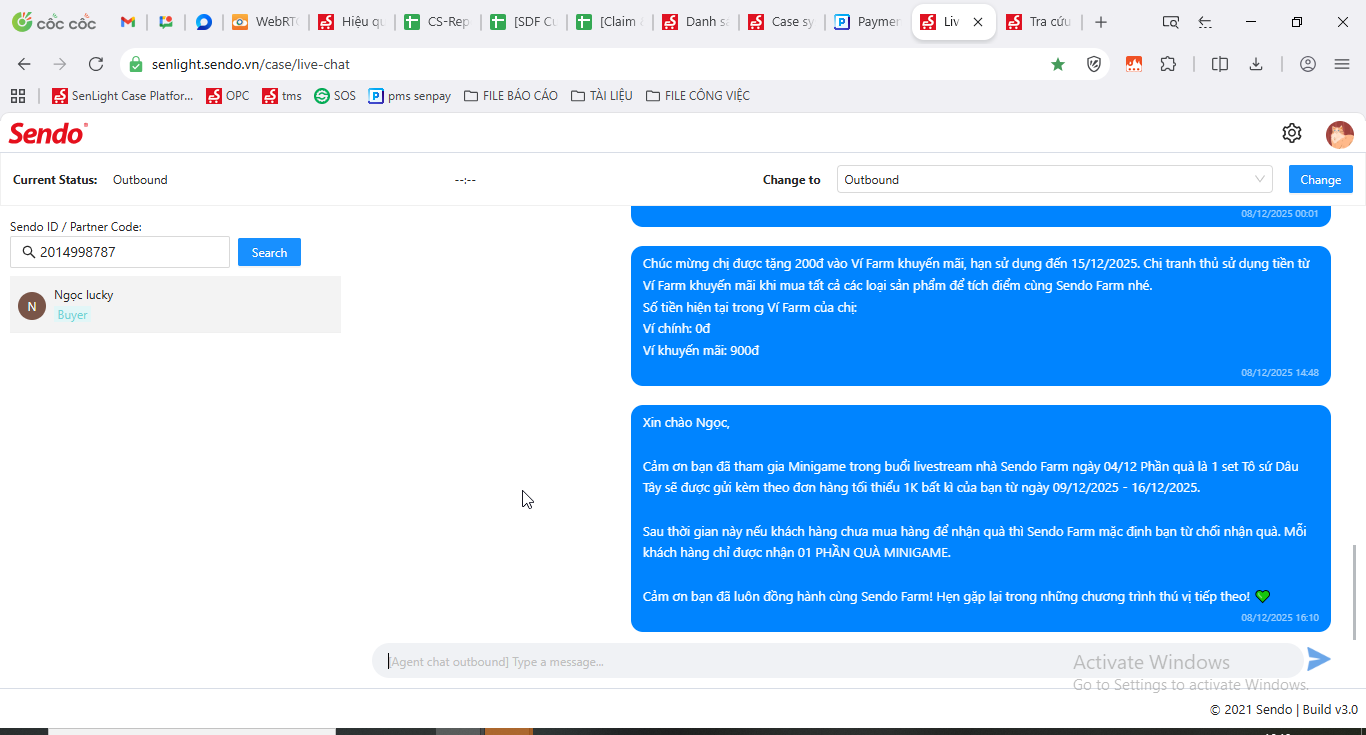The height and width of the screenshot is (735, 1366).
Task: Open the agent profile avatar menu
Action: click(x=1339, y=134)
